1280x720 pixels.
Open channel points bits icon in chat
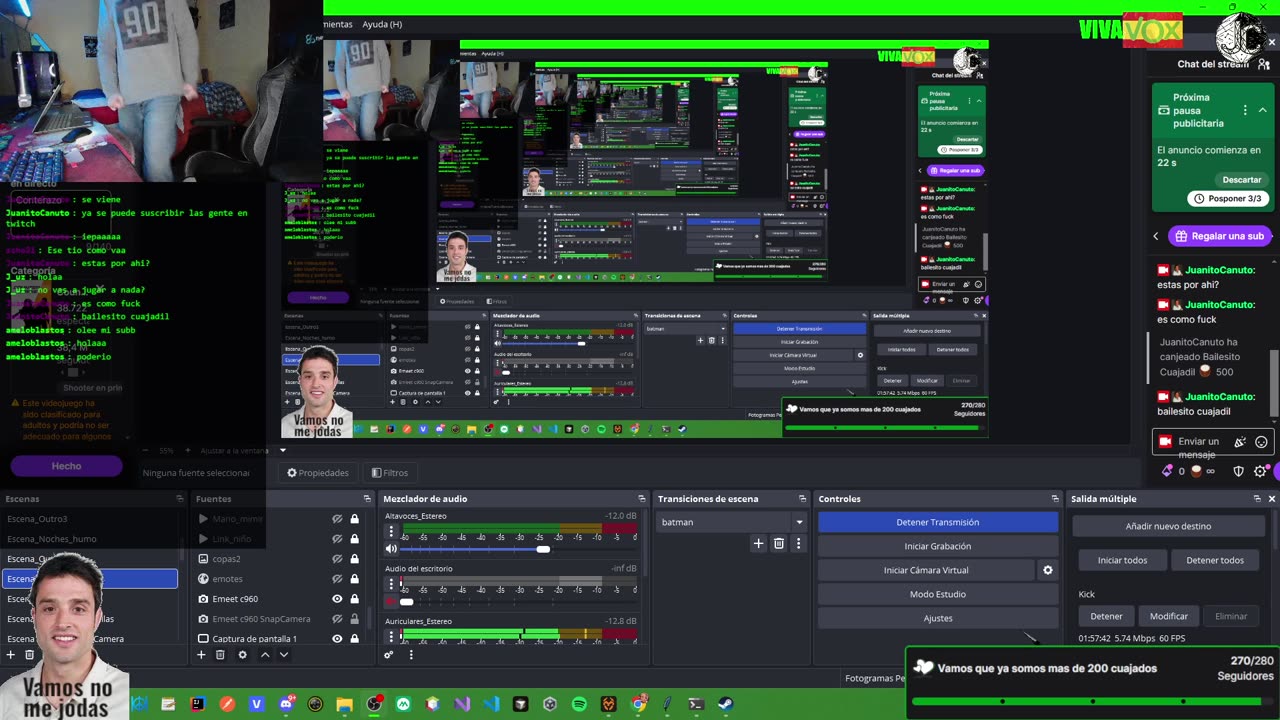coord(1167,471)
